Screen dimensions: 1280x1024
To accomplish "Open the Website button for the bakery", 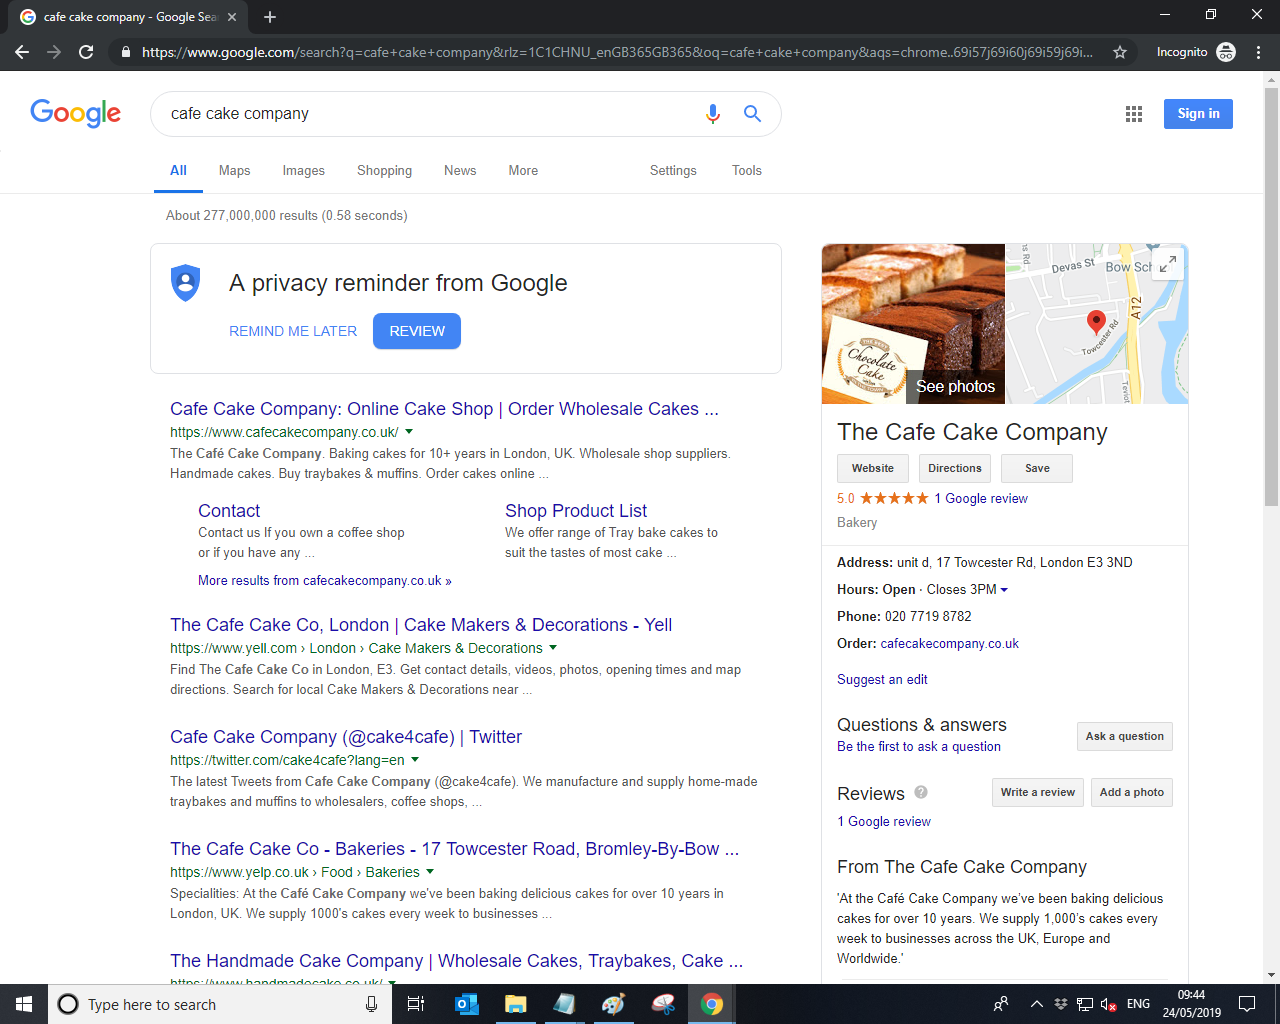I will pyautogui.click(x=873, y=468).
